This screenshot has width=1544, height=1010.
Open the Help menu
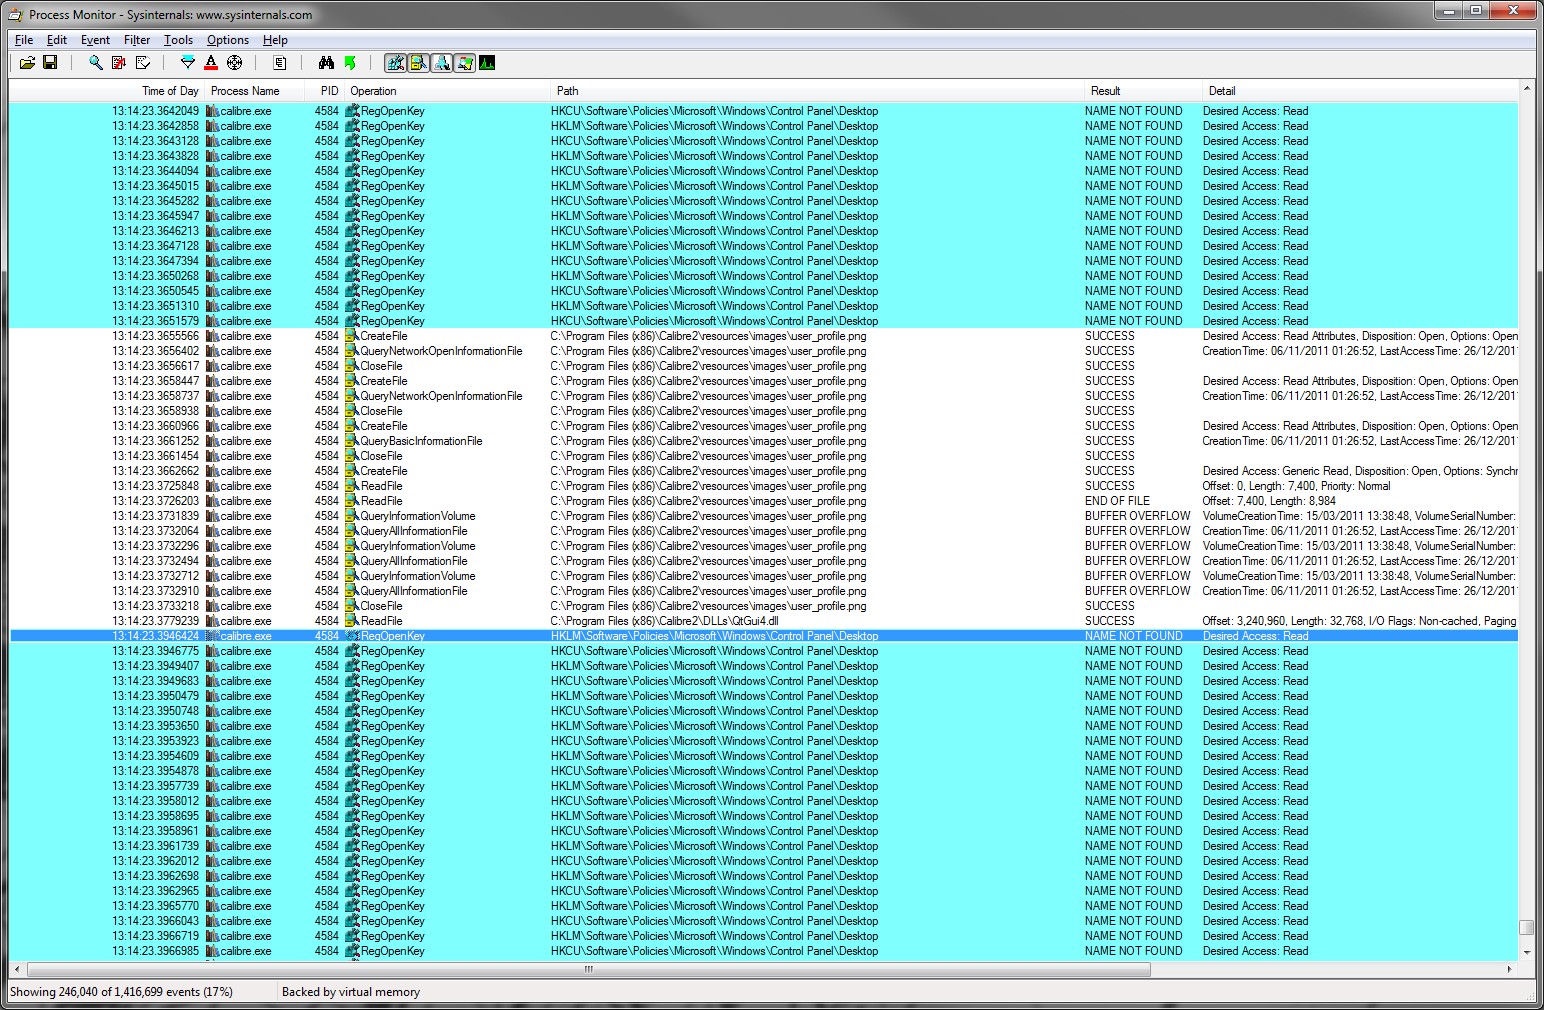[275, 40]
